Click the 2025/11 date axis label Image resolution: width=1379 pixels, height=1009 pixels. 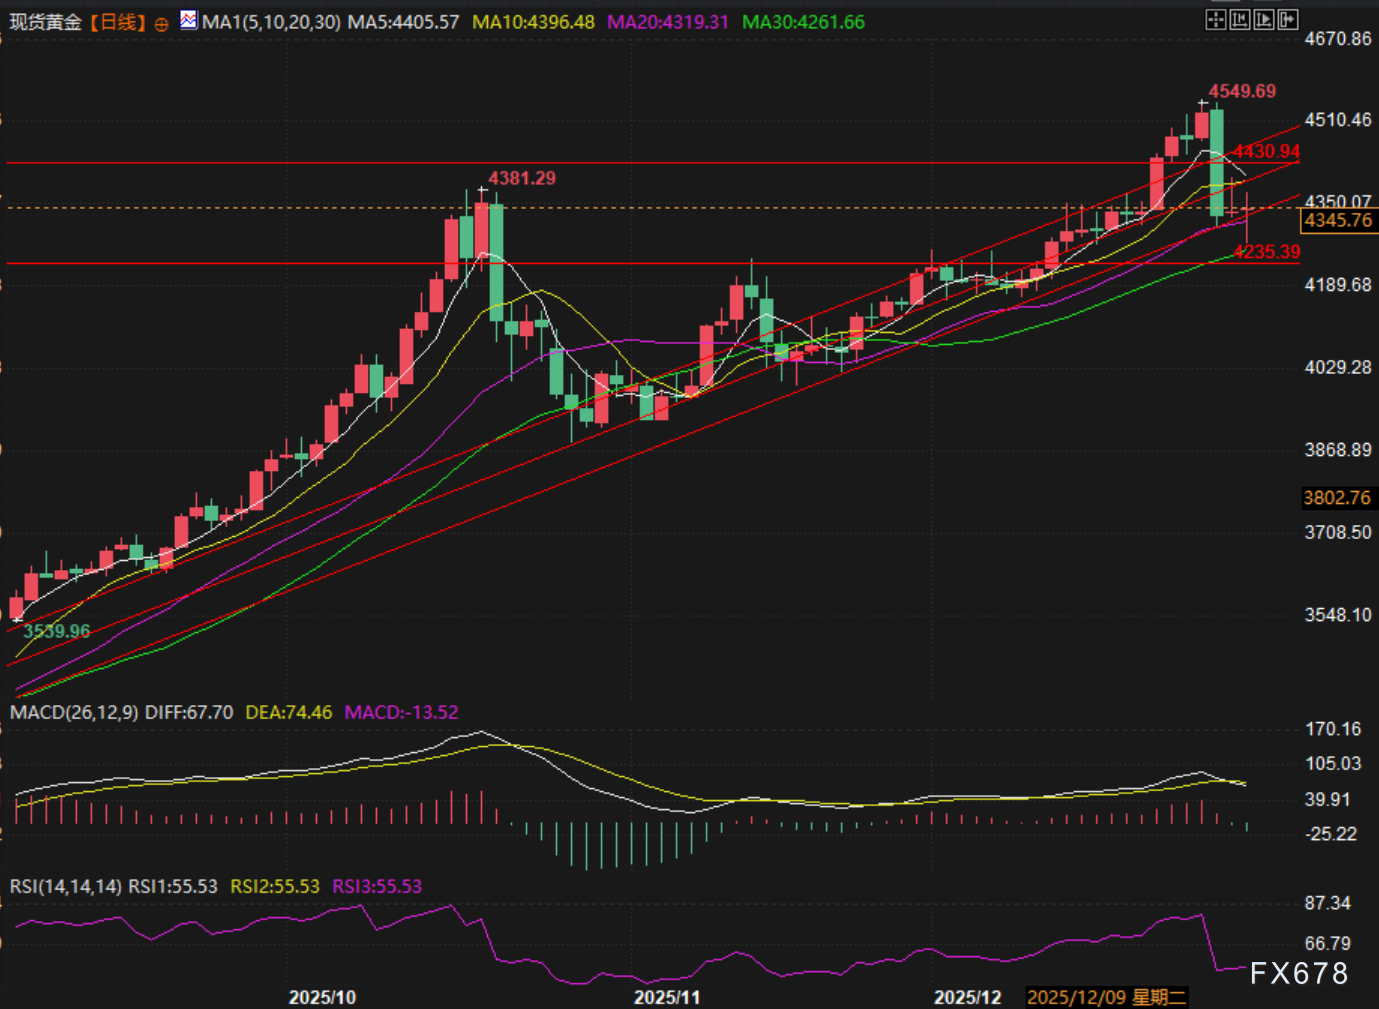pos(667,997)
